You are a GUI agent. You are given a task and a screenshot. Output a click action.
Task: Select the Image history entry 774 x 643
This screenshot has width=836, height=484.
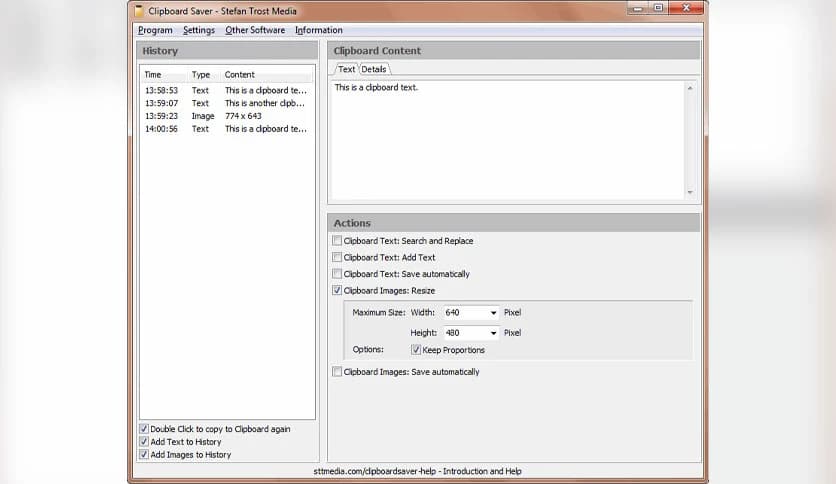pyautogui.click(x=227, y=116)
